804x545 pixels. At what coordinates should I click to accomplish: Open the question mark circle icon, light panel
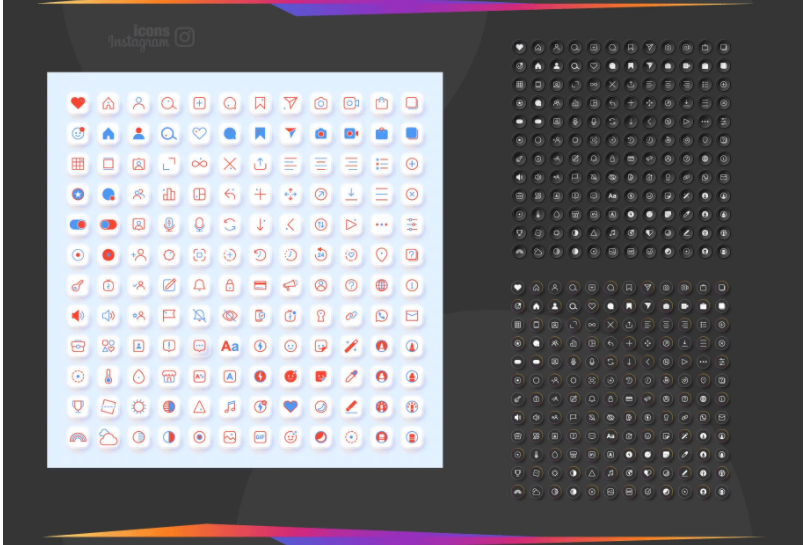click(x=351, y=286)
